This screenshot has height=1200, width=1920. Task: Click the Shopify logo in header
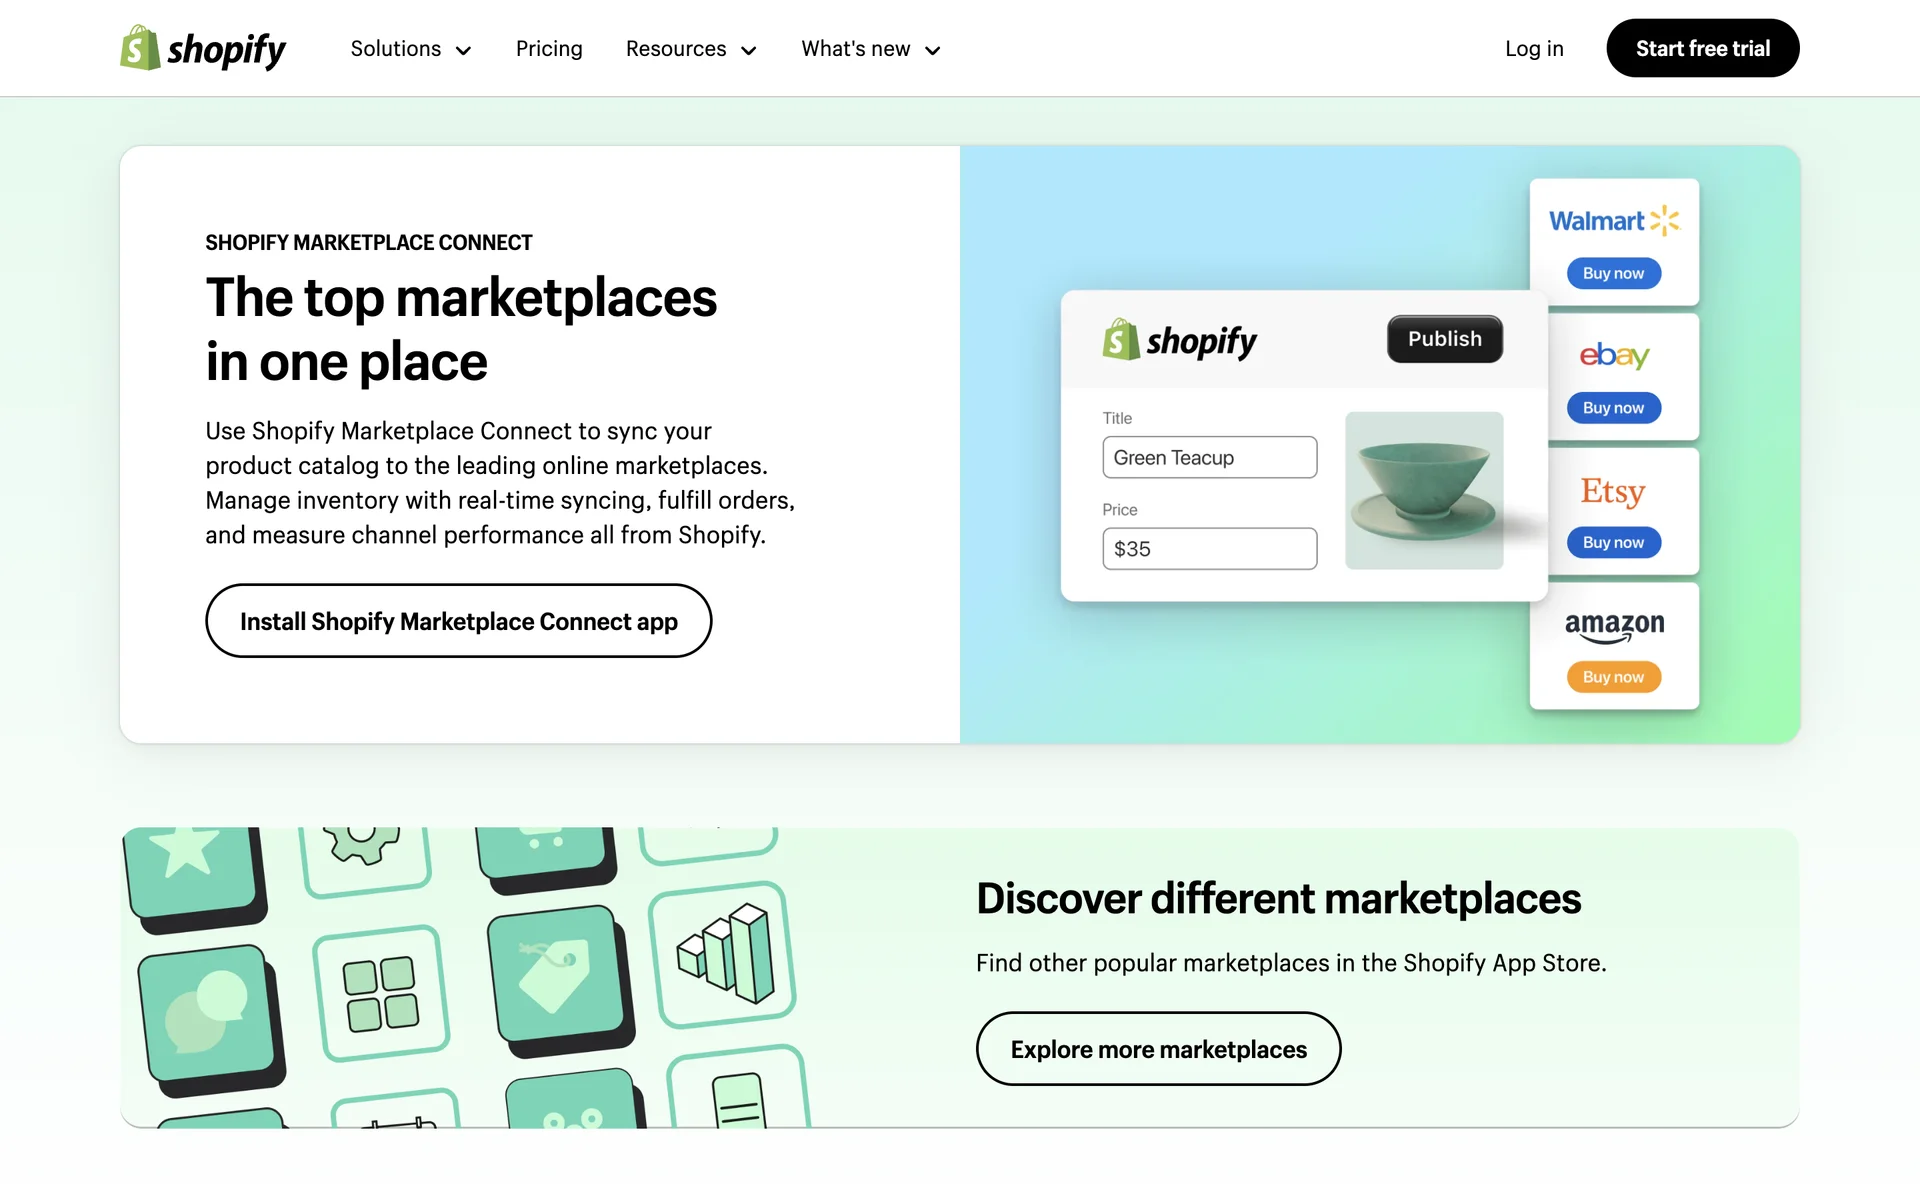pyautogui.click(x=203, y=48)
